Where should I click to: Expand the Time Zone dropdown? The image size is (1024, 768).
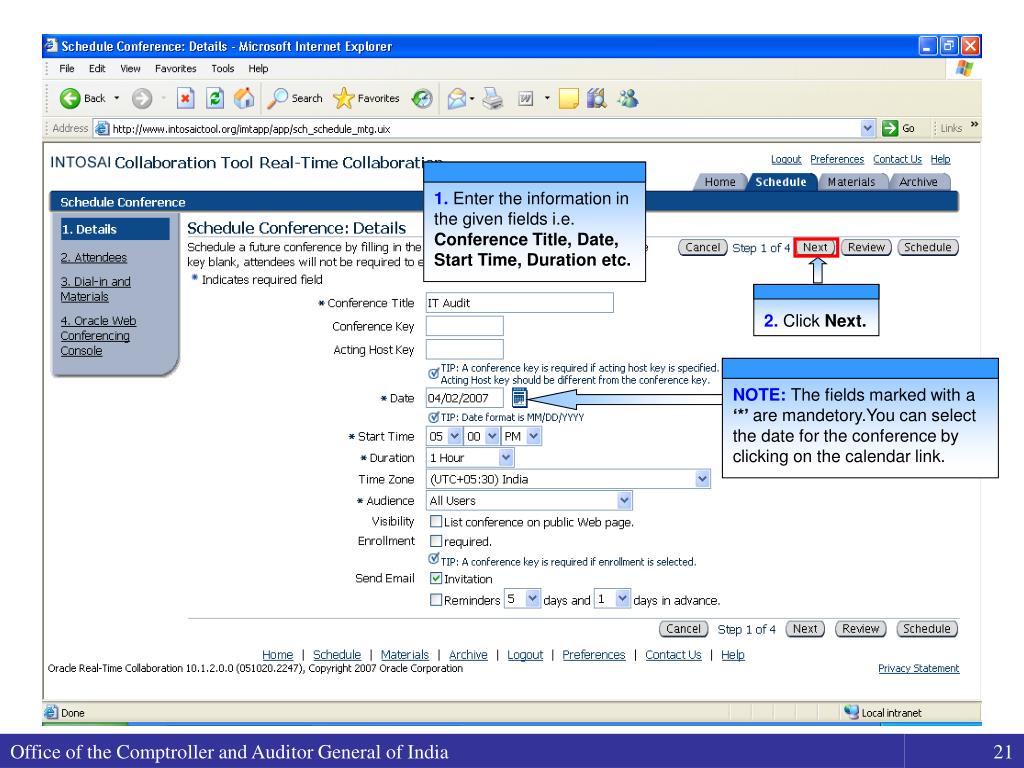[x=702, y=479]
